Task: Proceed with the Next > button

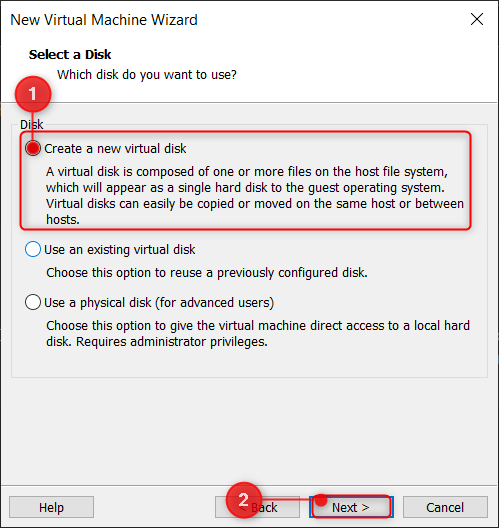Action: [x=351, y=507]
